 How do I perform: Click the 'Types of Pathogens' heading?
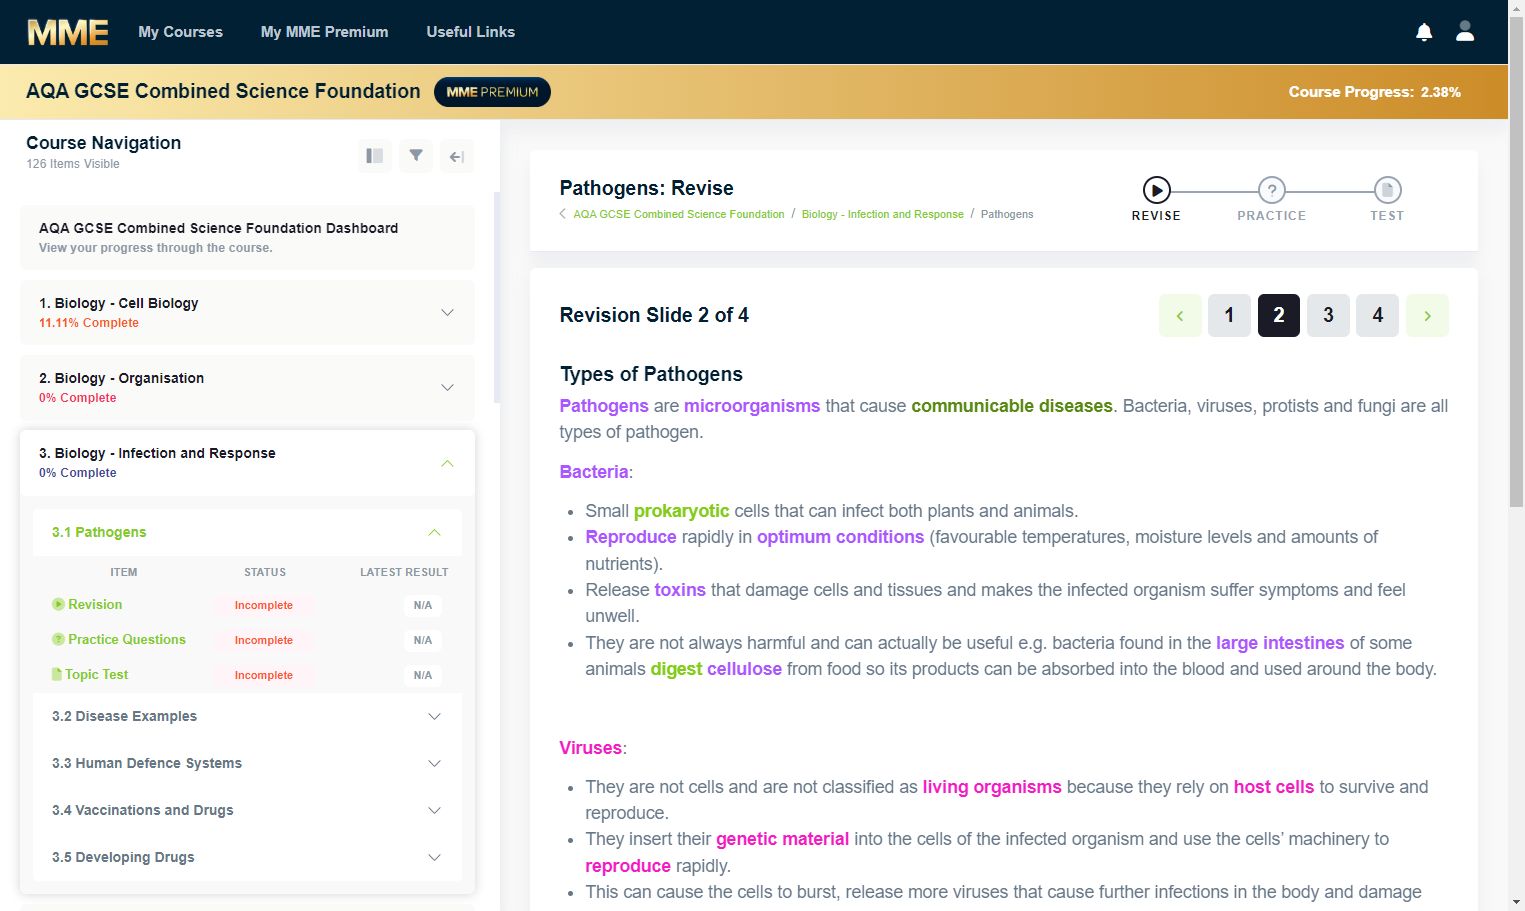[651, 374]
